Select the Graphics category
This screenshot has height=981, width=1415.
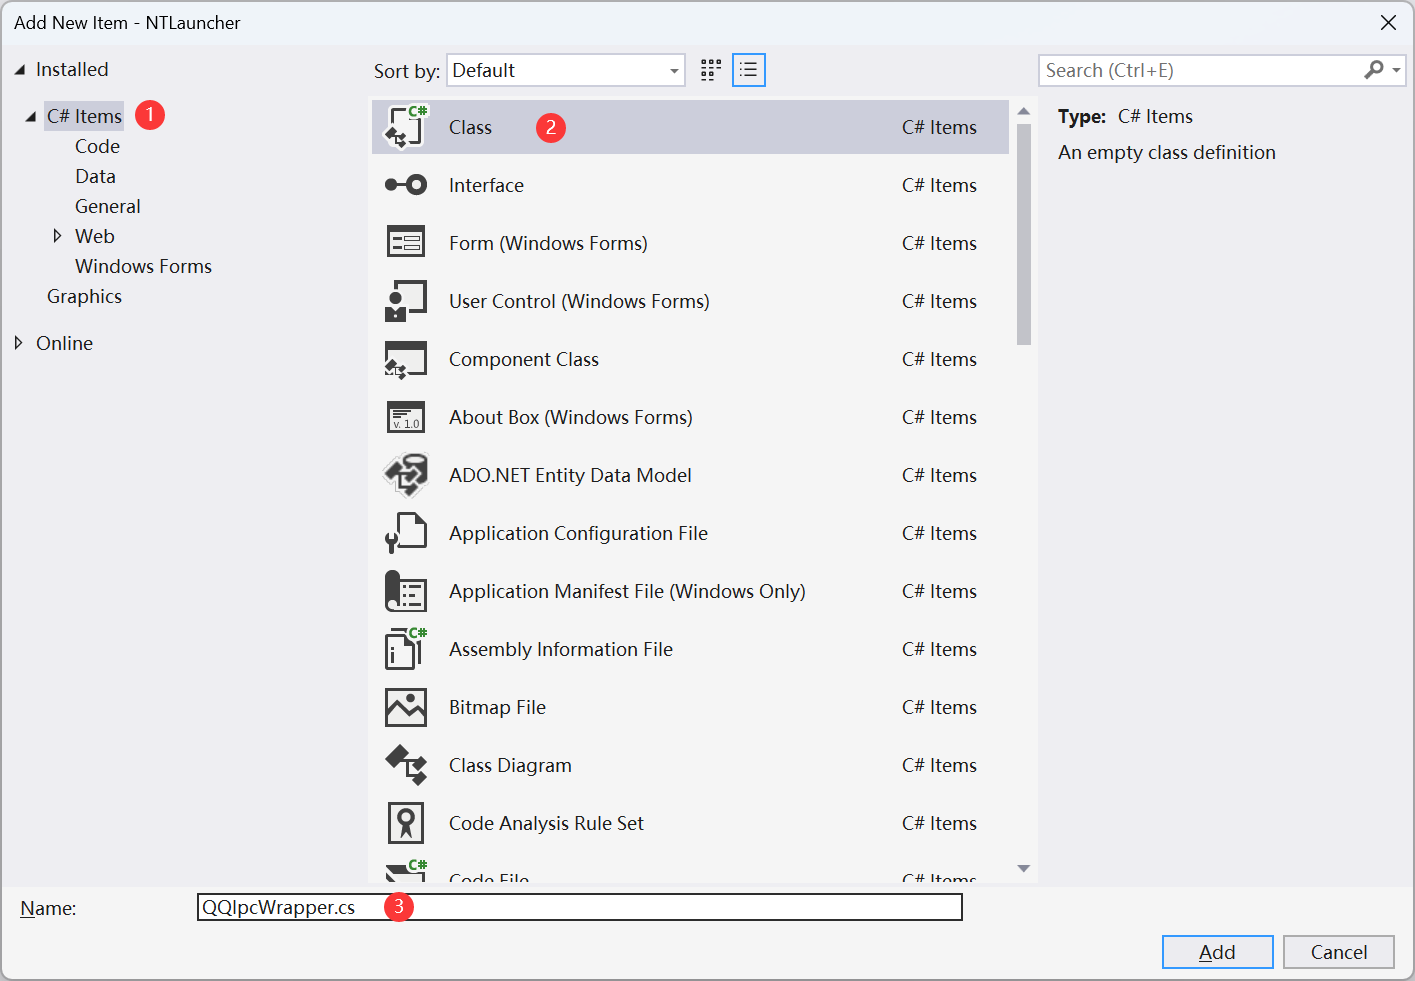84,296
